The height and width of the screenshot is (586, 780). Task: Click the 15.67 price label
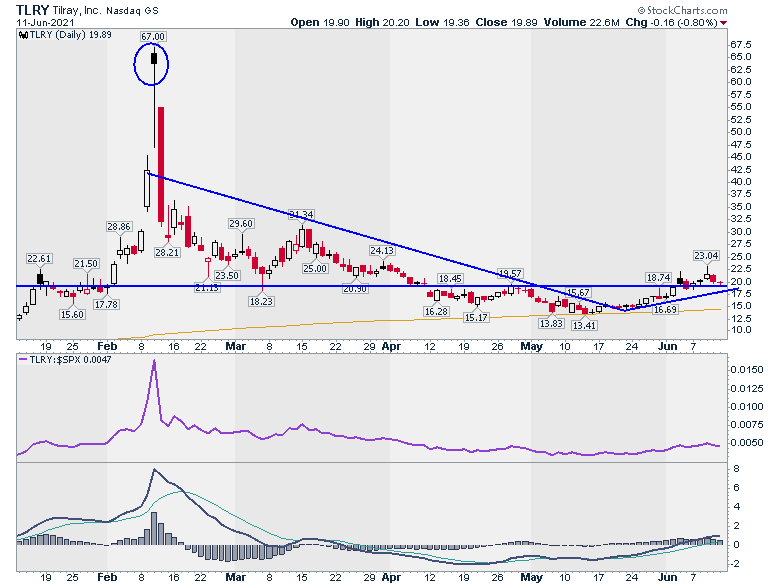[x=578, y=293]
